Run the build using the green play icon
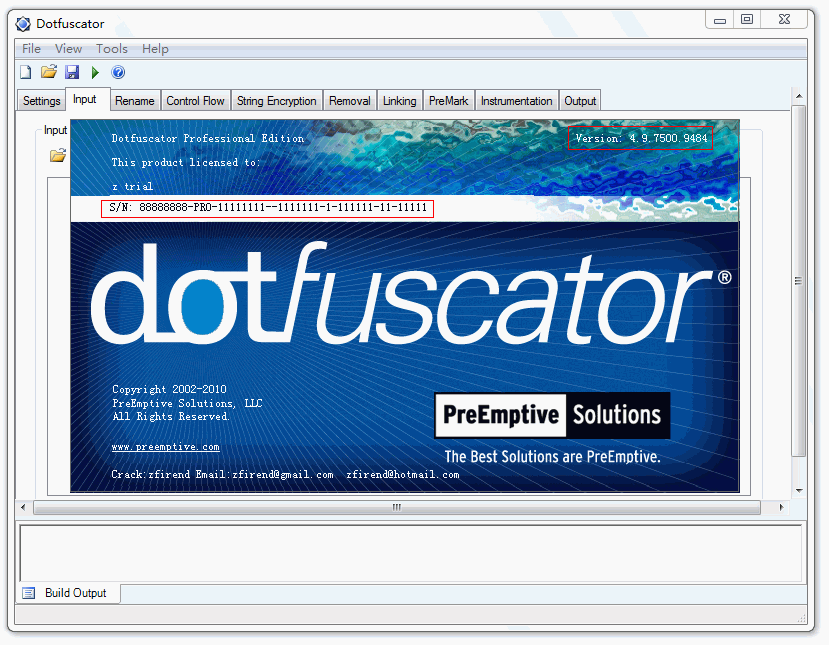The image size is (829, 645). 95,72
